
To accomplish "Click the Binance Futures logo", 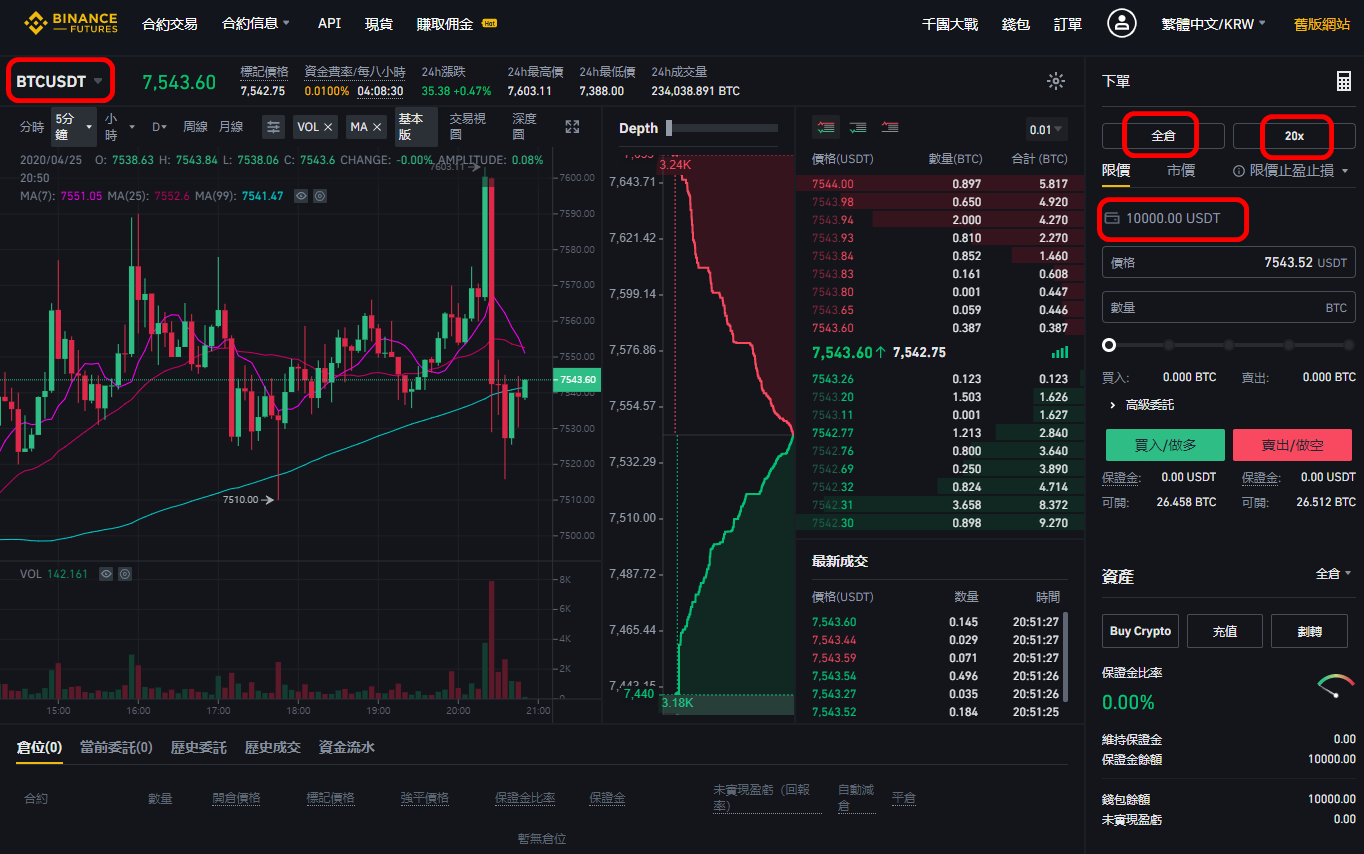I will click(x=71, y=23).
